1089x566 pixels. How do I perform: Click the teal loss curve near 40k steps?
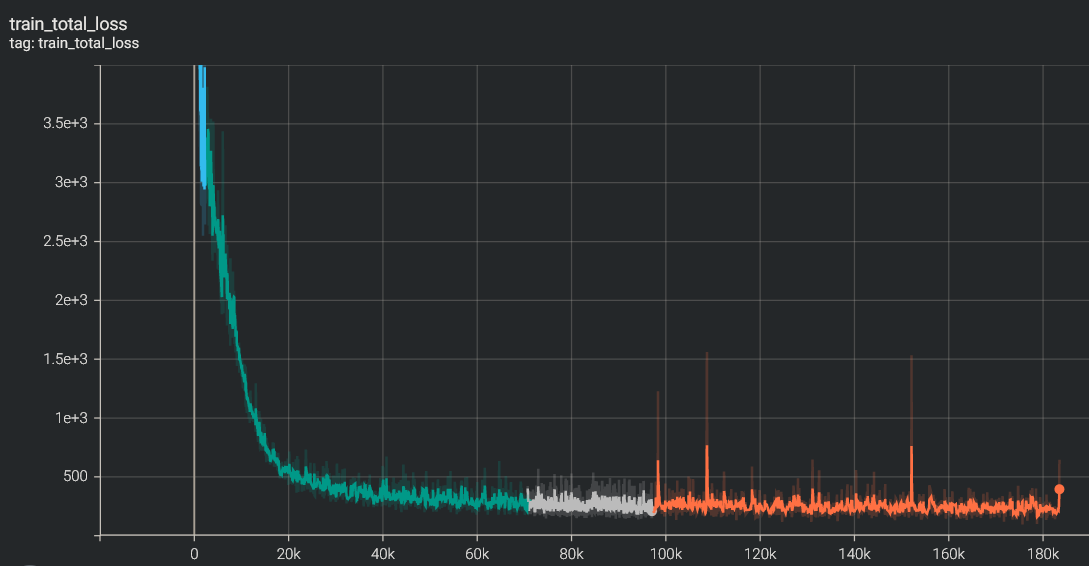tap(383, 493)
